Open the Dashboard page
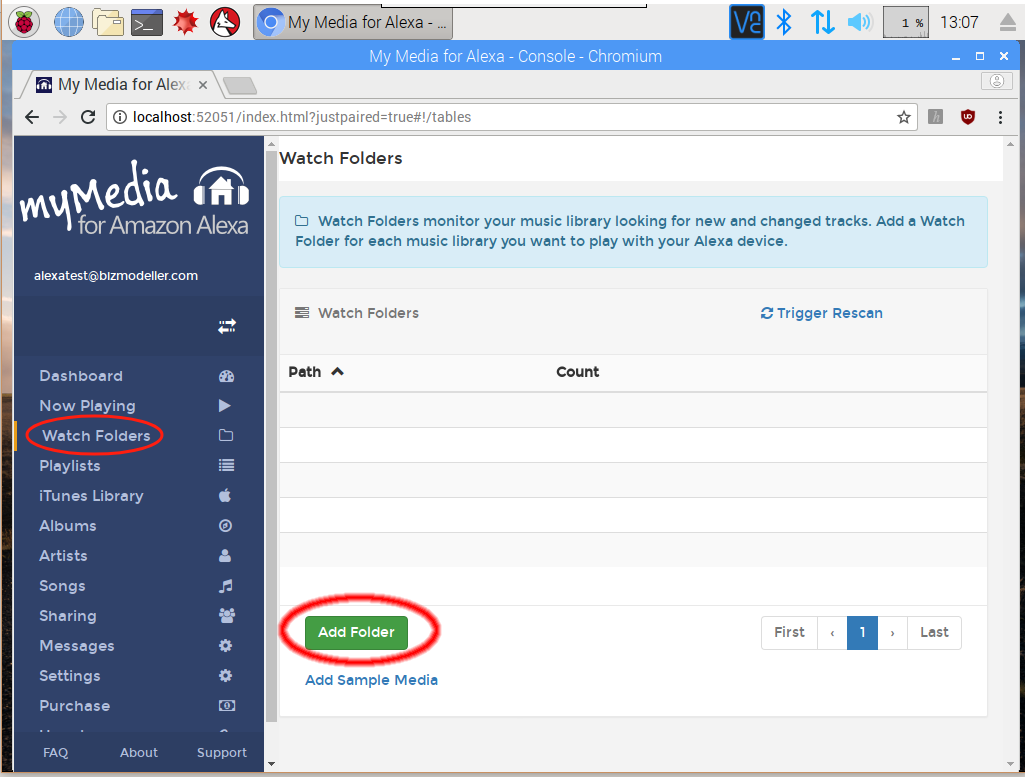Screen dimensions: 1025x777 [81, 376]
